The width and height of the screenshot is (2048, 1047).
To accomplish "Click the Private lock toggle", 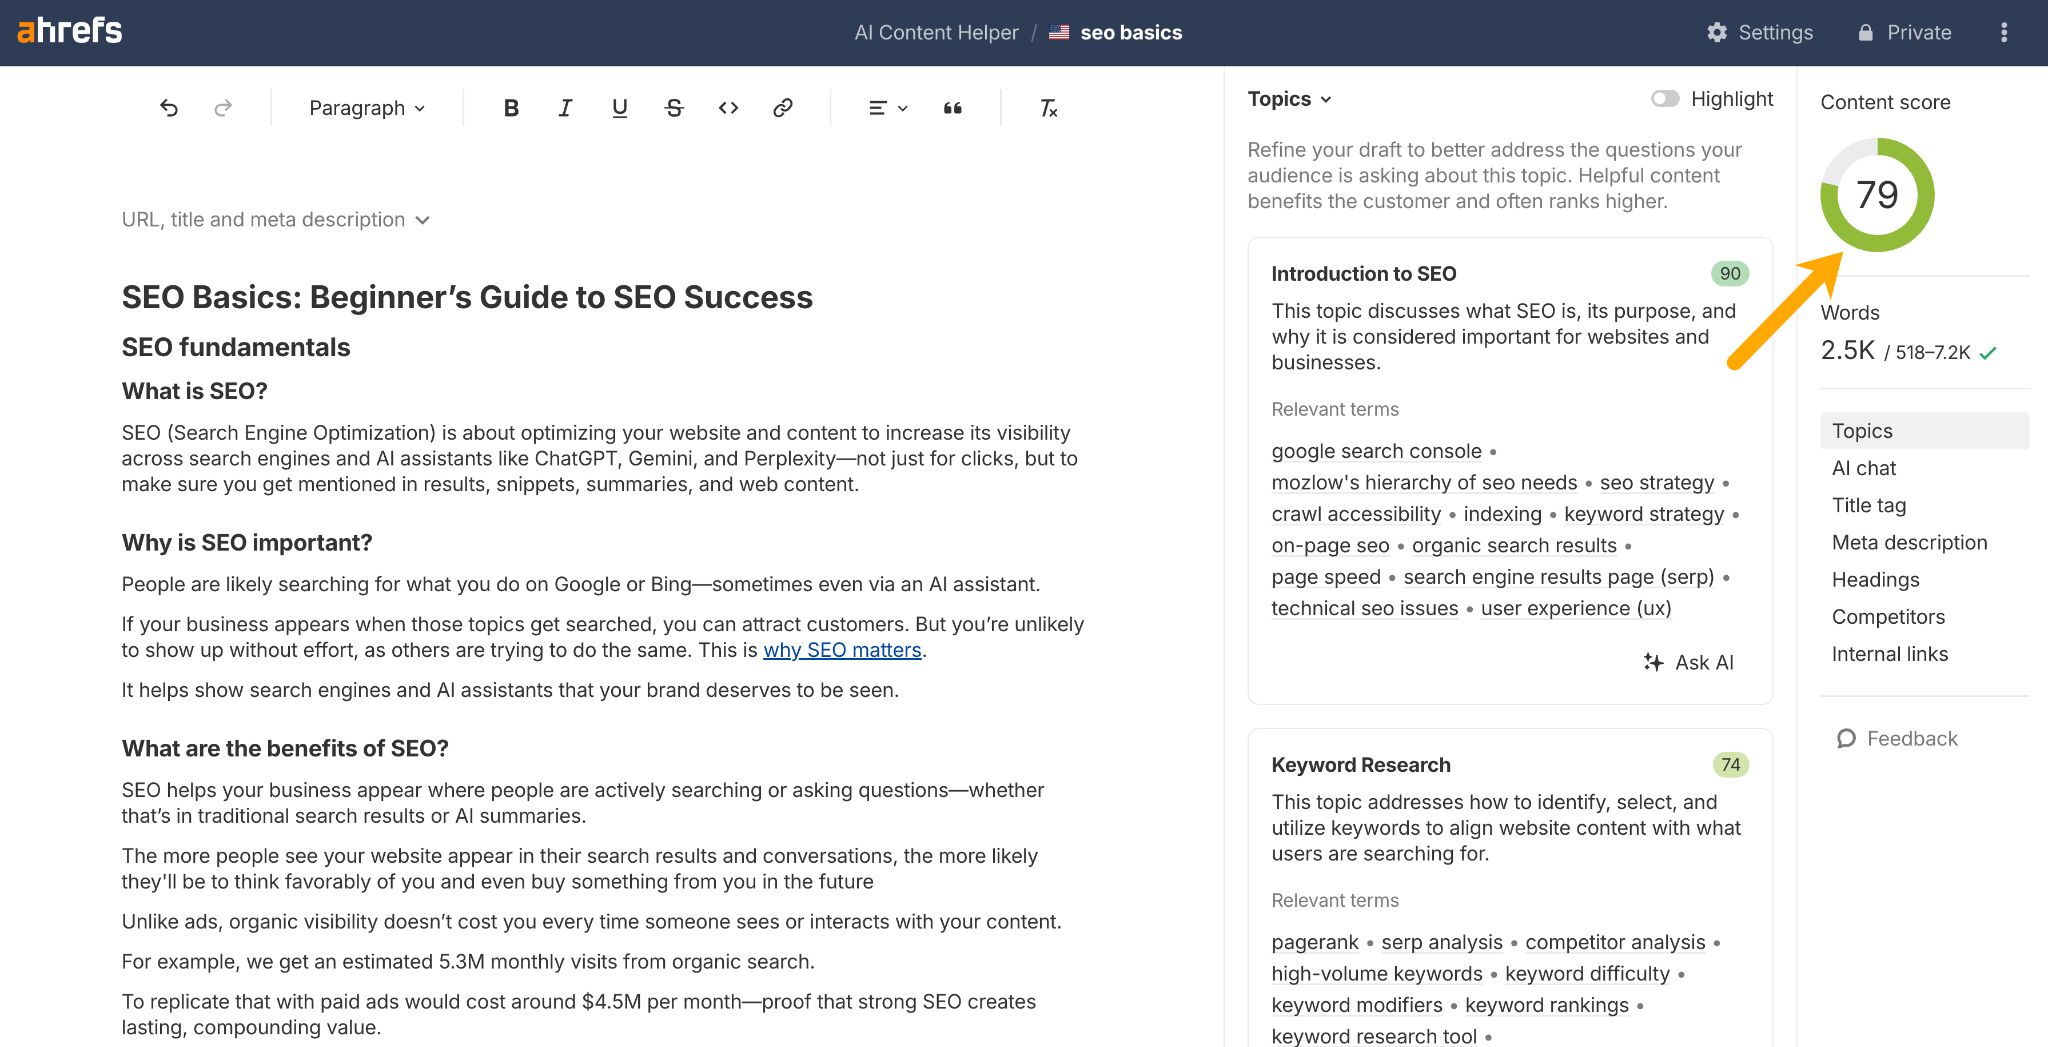I will tap(1904, 31).
